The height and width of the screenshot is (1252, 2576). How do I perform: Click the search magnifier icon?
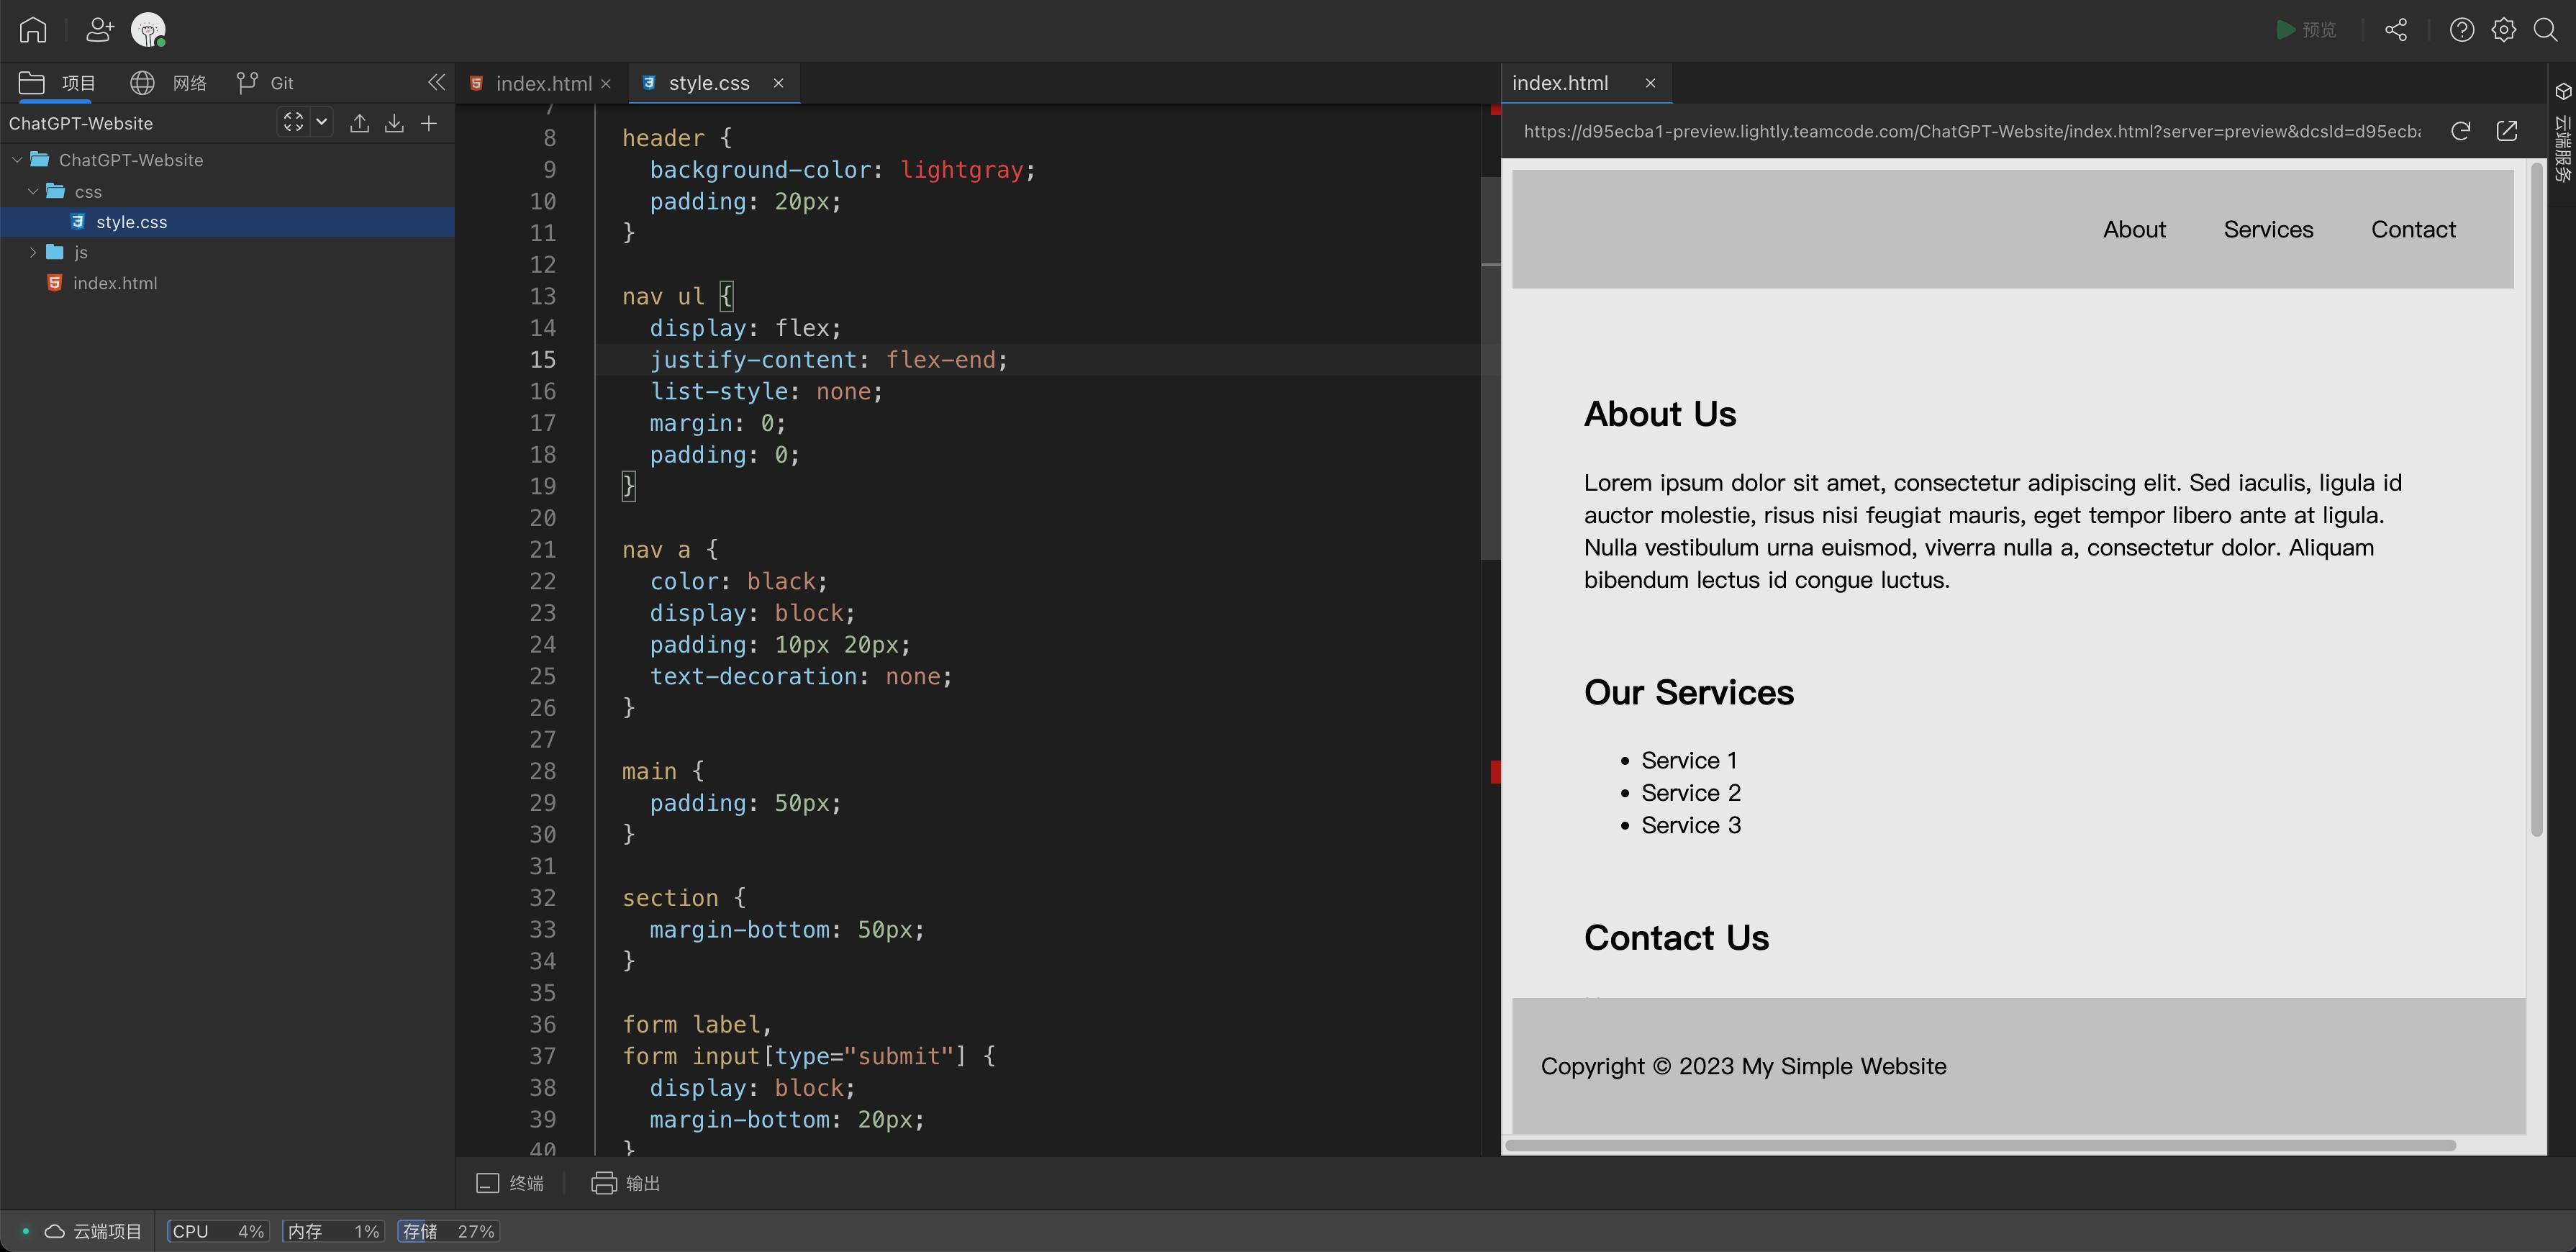[2545, 30]
